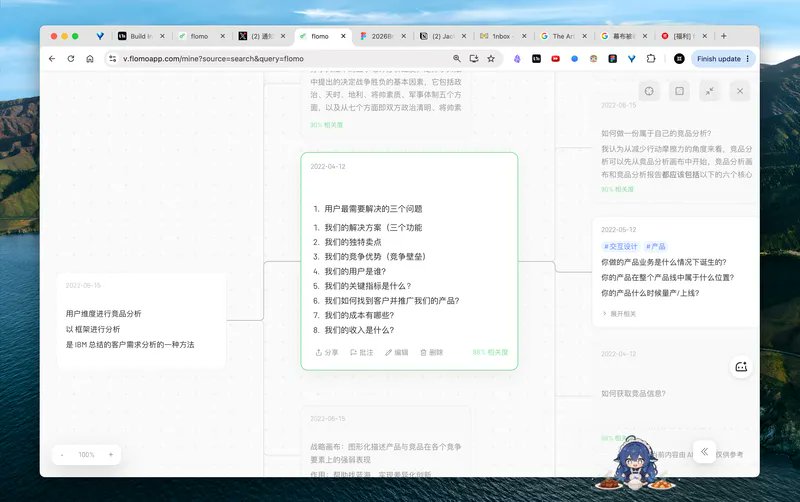Select the memo 如何做一份属于自己的竞品分析?

click(677, 148)
